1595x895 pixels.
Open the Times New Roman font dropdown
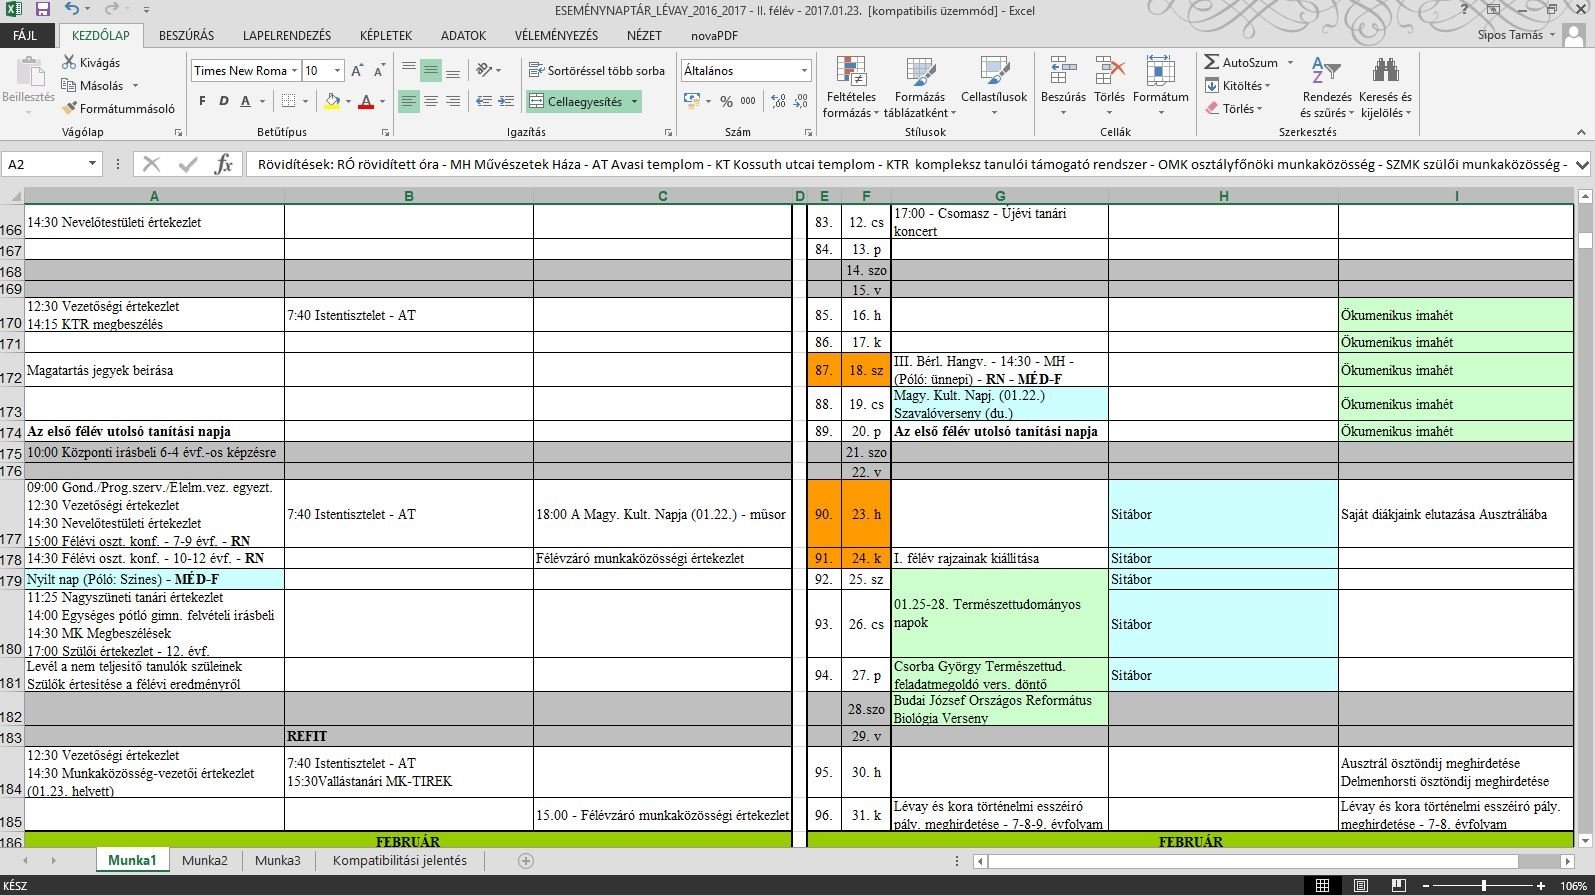point(294,71)
